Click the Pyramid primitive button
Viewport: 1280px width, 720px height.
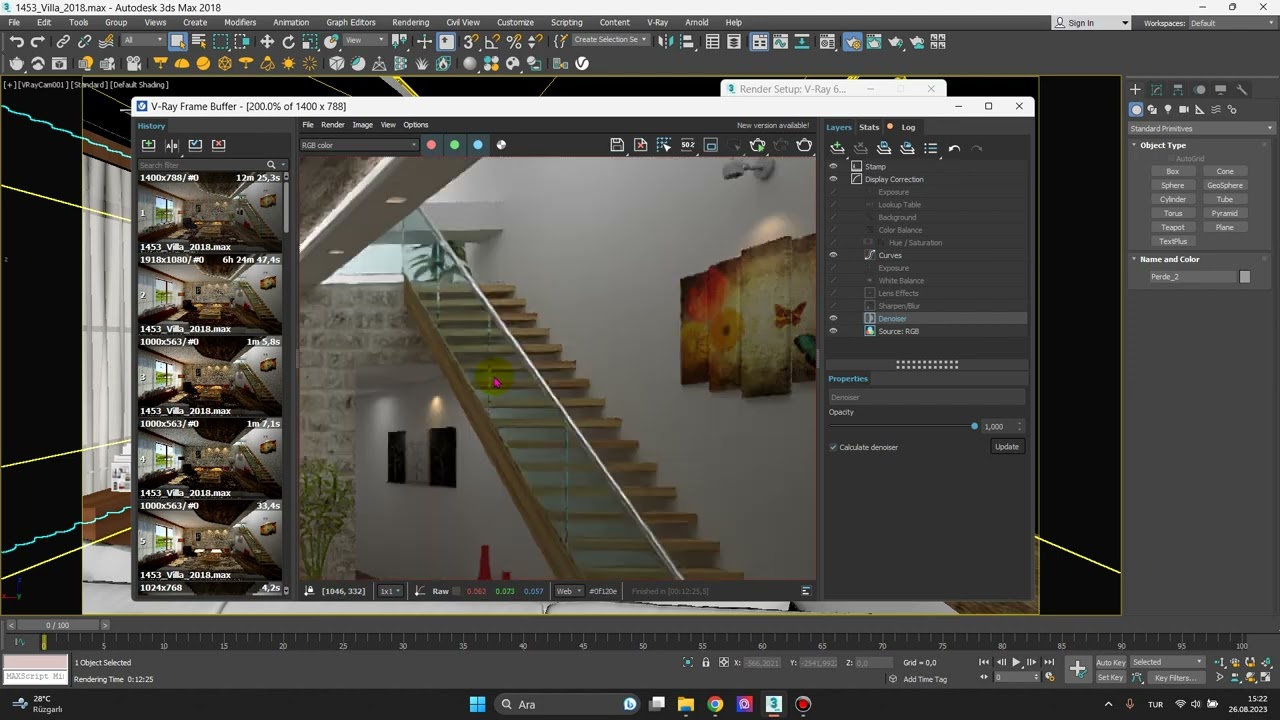pos(1224,213)
